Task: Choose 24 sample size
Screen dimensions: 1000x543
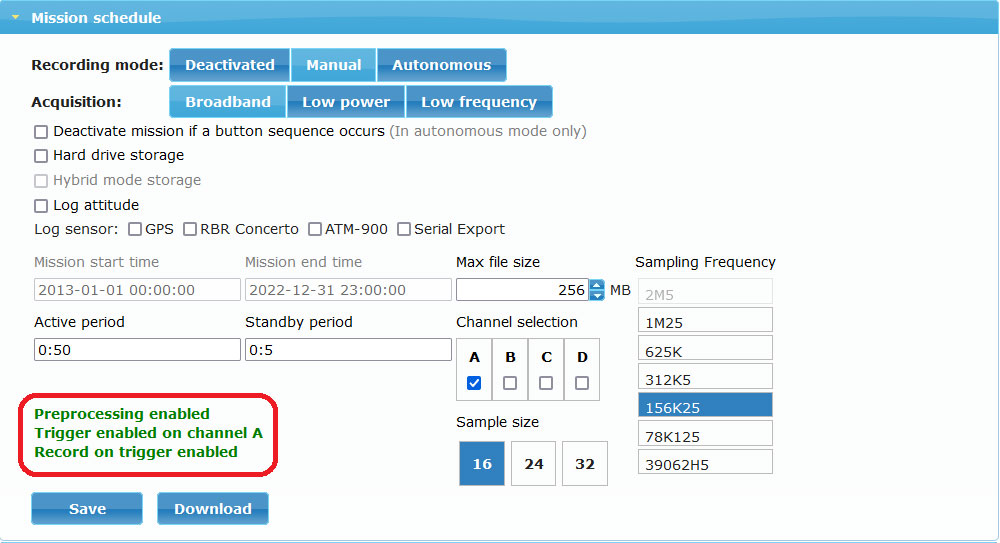Action: 533,464
